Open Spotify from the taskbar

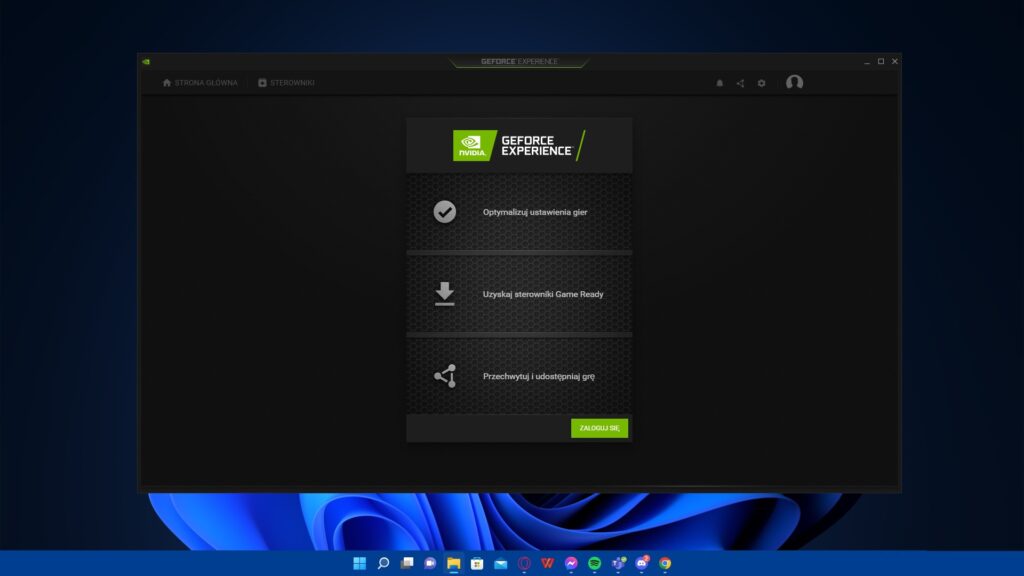pos(594,563)
